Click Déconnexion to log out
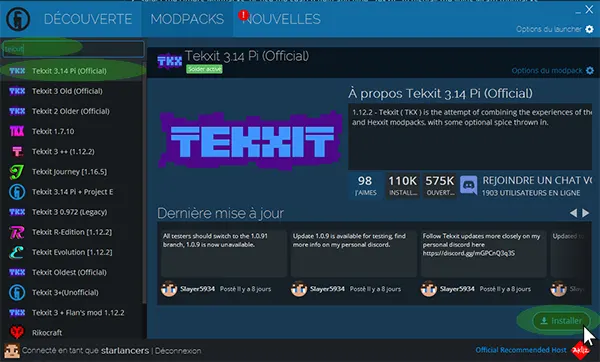Image resolution: width=600 pixels, height=362 pixels. [x=178, y=351]
